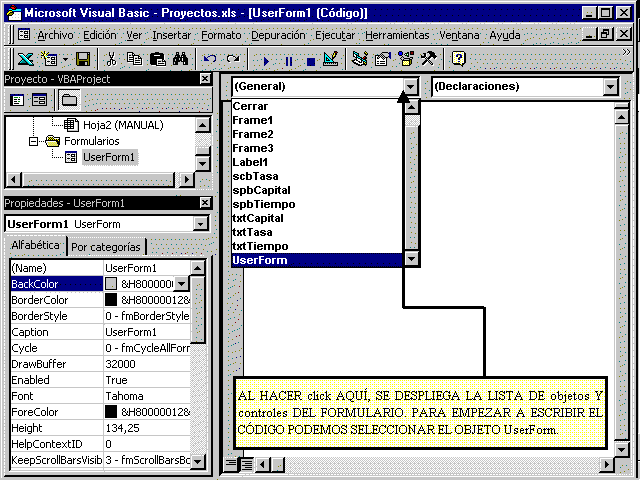Open the Ejecutar menu
Screen dimensions: 640x480
tap(335, 36)
